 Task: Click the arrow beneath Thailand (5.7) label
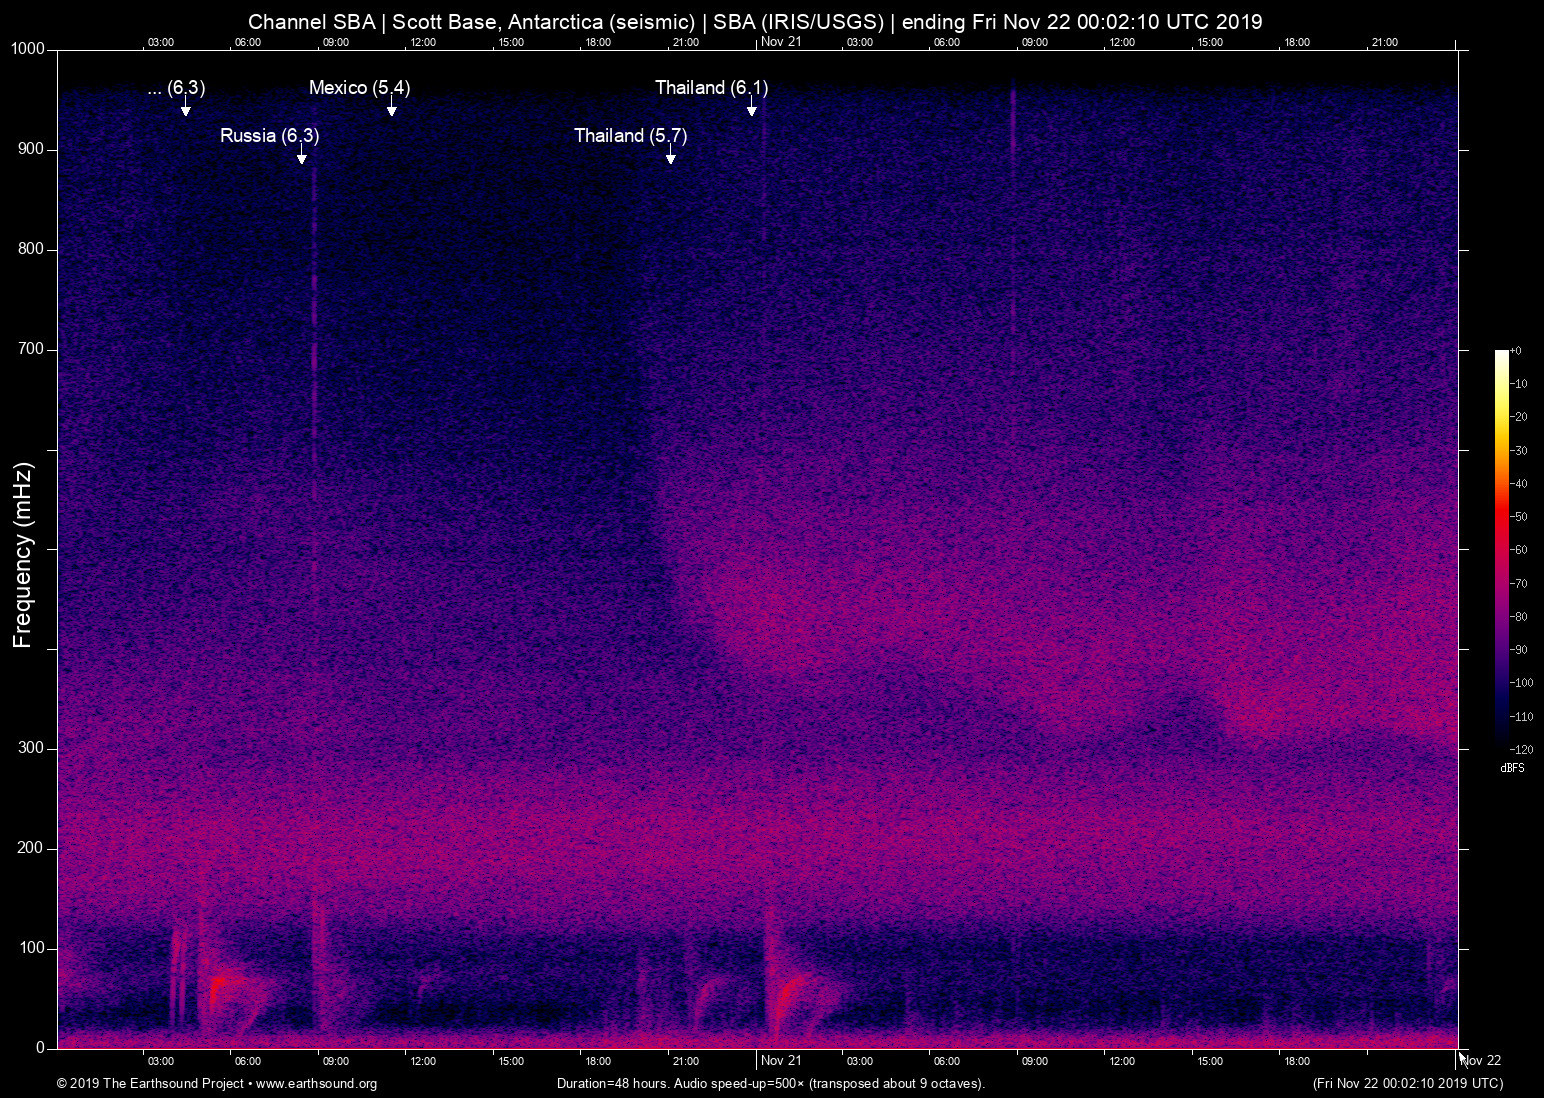coord(670,157)
